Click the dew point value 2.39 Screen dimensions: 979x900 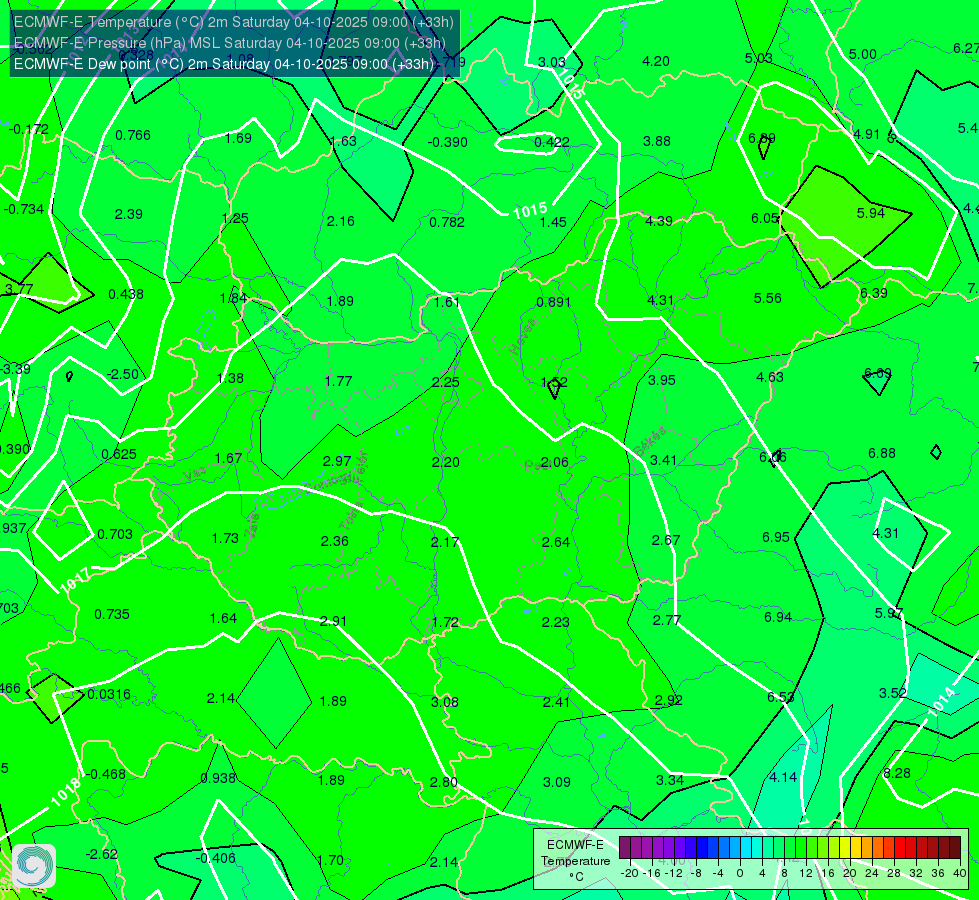[129, 214]
